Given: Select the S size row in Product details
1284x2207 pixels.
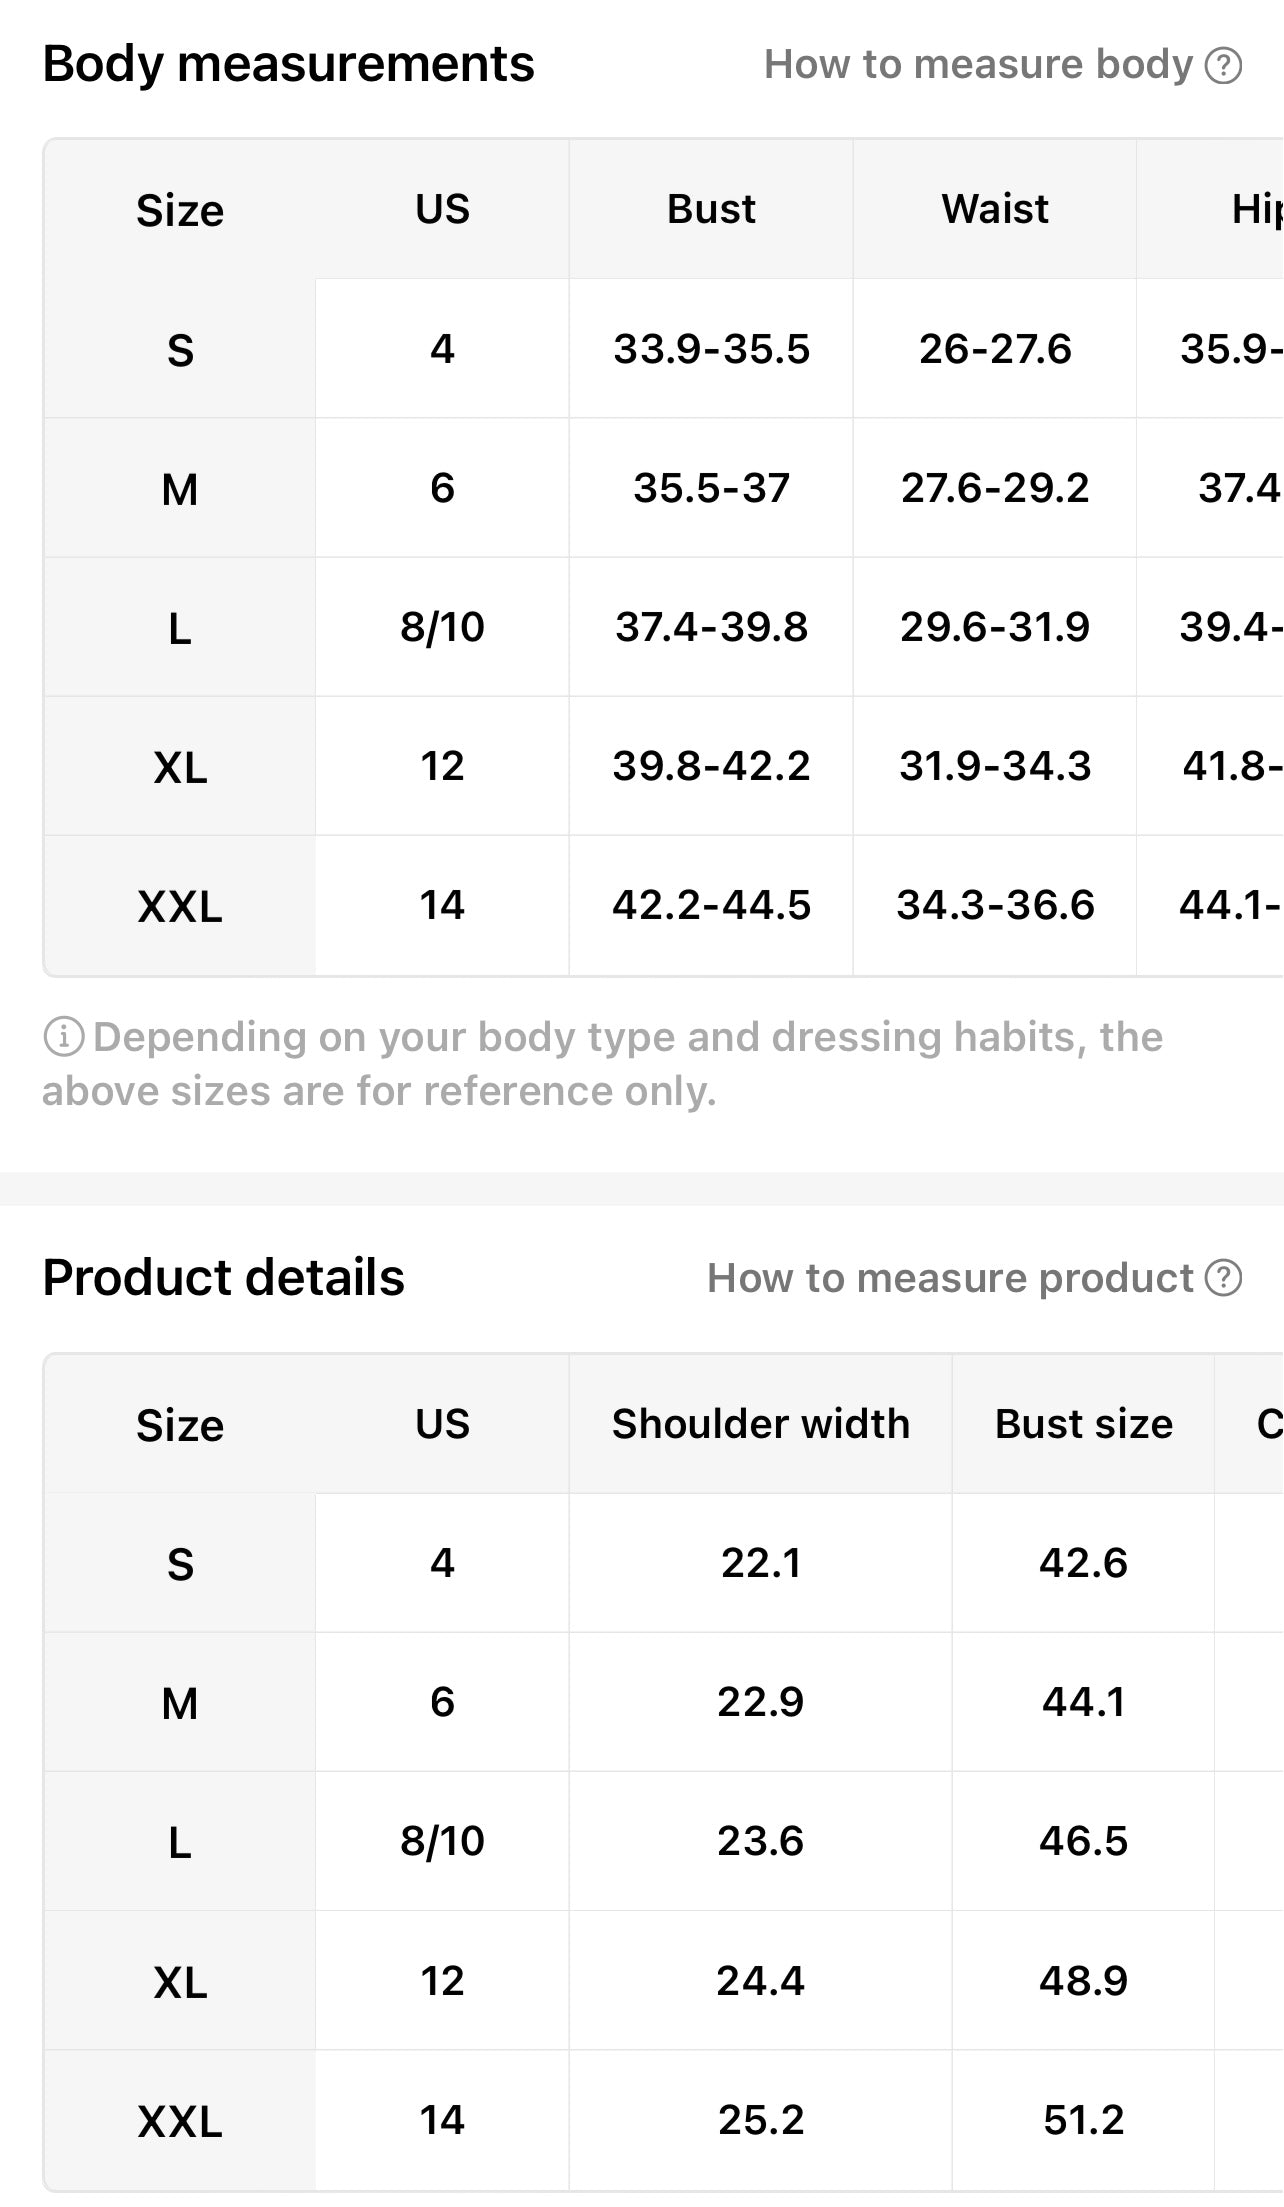Looking at the screenshot, I should 664,1563.
